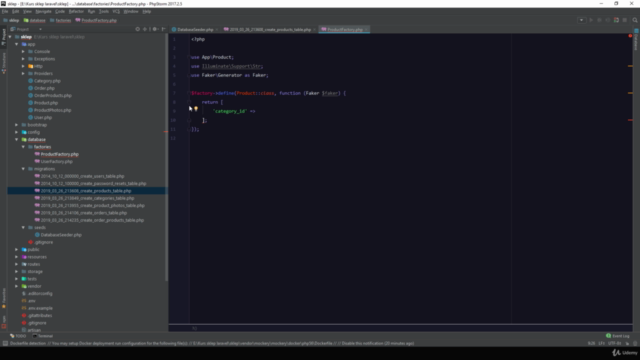Select User.php in the project tree
The height and width of the screenshot is (360, 640).
40,118
